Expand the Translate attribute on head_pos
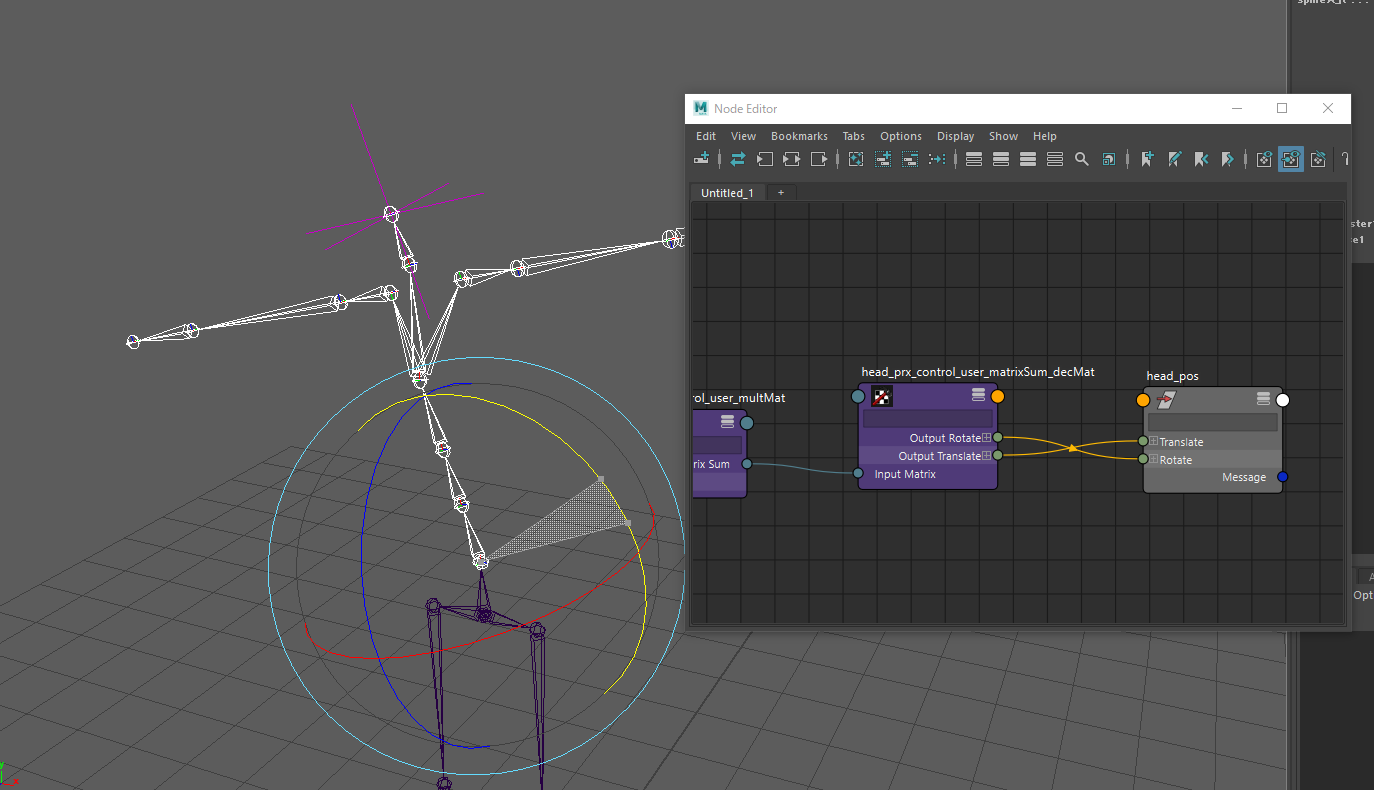The width and height of the screenshot is (1374, 790). click(1153, 442)
